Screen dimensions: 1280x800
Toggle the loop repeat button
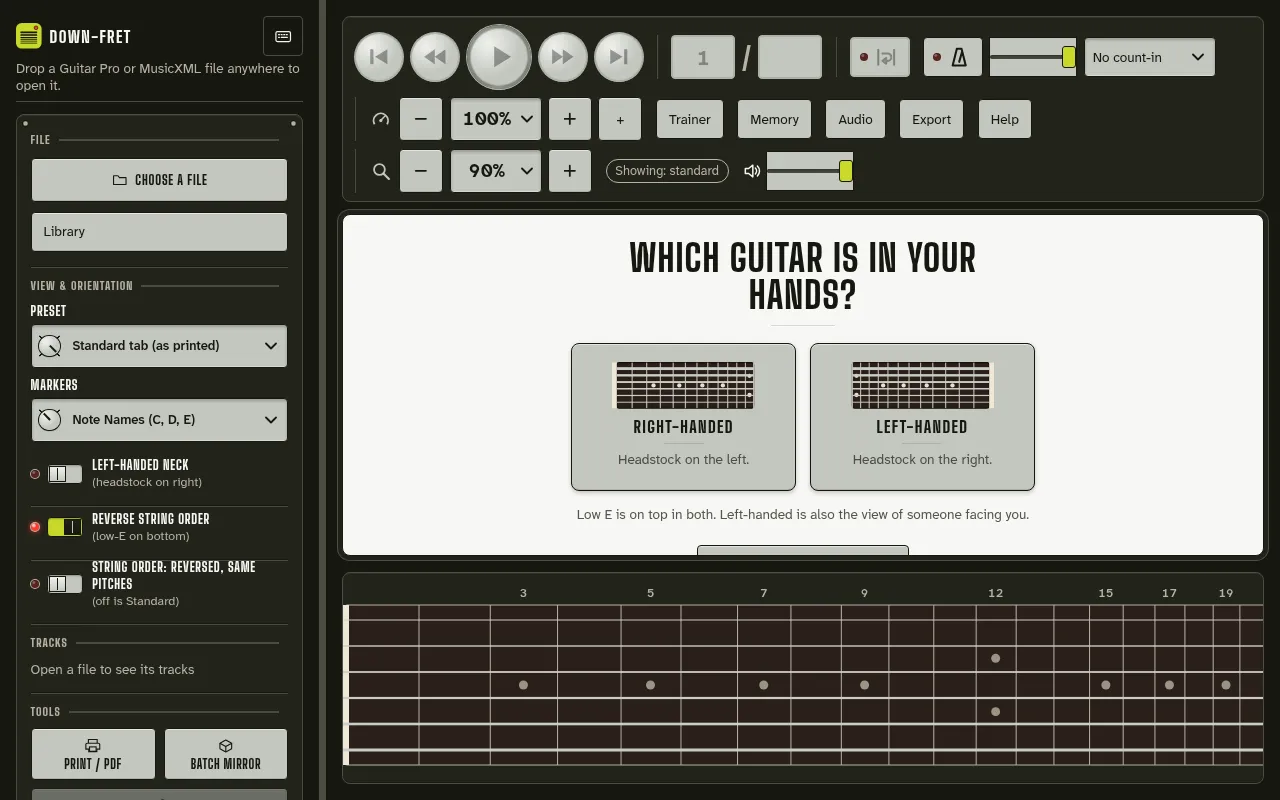tap(880, 57)
